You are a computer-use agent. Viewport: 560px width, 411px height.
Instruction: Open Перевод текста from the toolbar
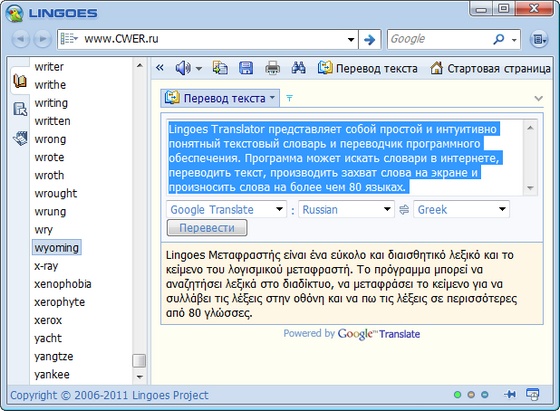coord(368,68)
